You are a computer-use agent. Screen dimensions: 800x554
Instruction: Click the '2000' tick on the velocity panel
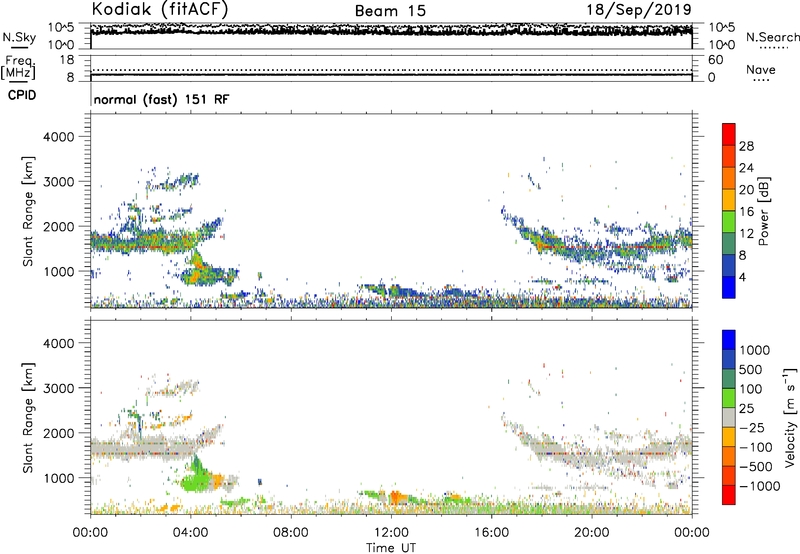pyautogui.click(x=59, y=433)
